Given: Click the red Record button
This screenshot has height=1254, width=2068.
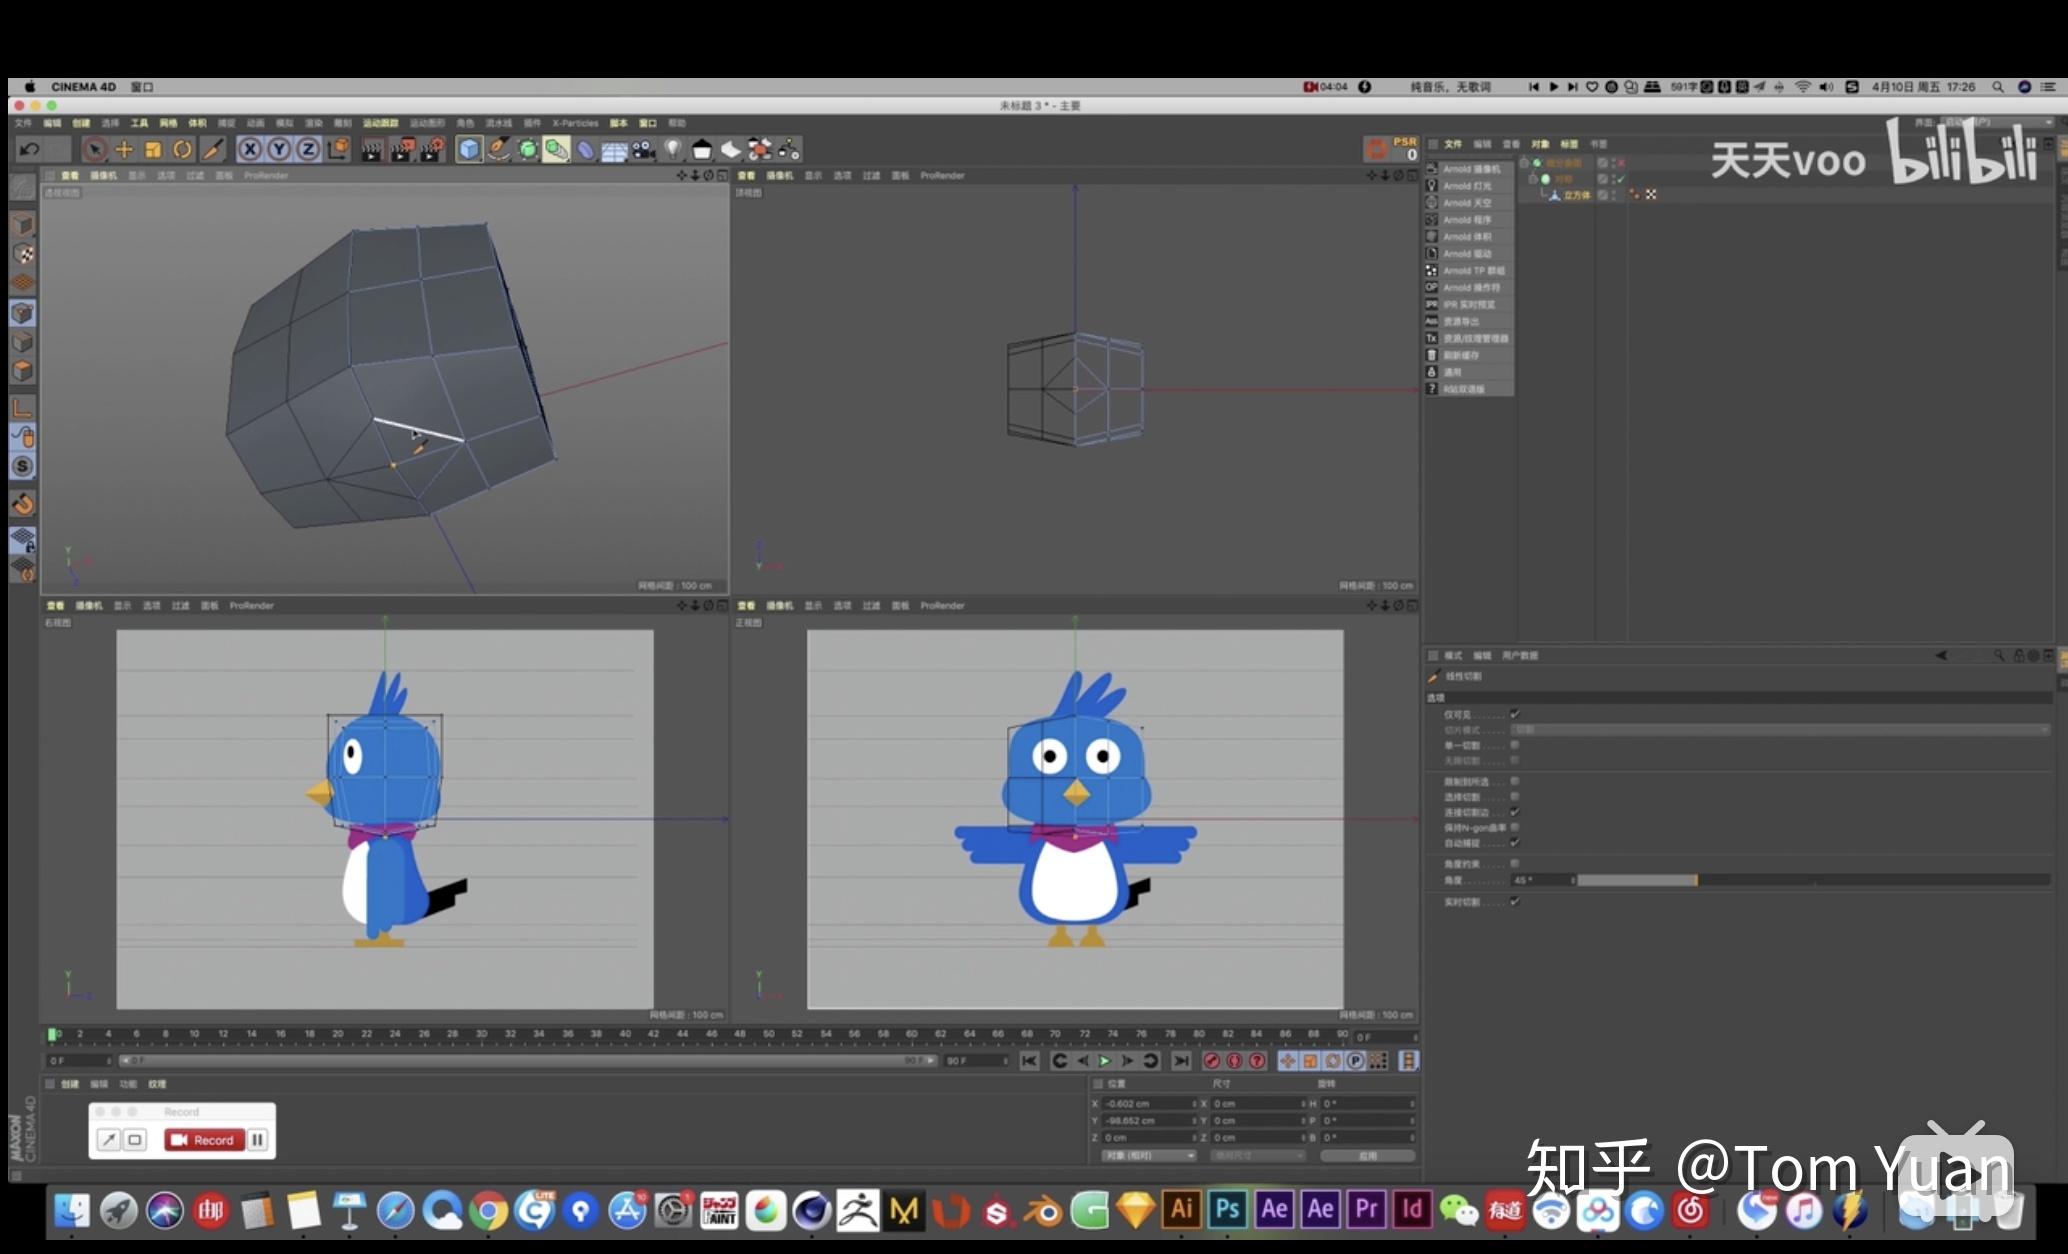Looking at the screenshot, I should 204,1140.
